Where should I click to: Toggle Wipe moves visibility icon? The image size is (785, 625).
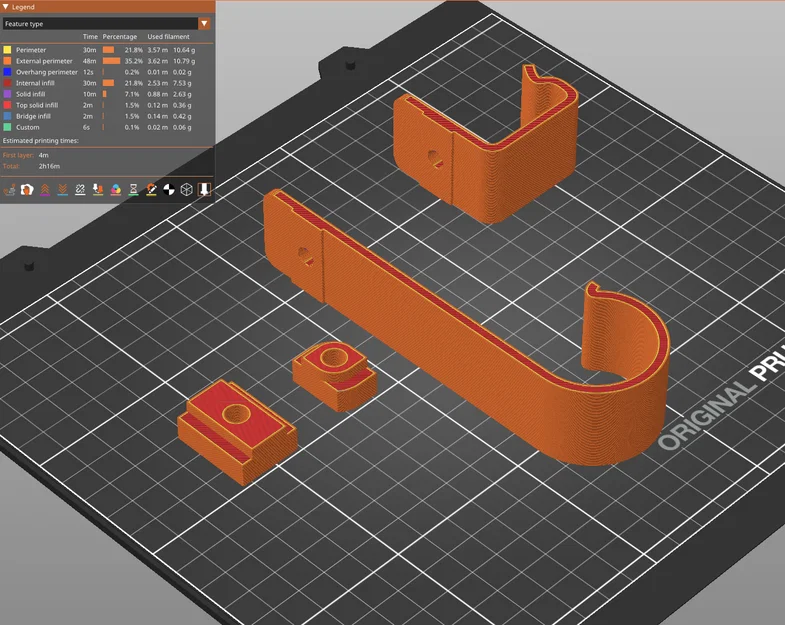pyautogui.click(x=27, y=190)
